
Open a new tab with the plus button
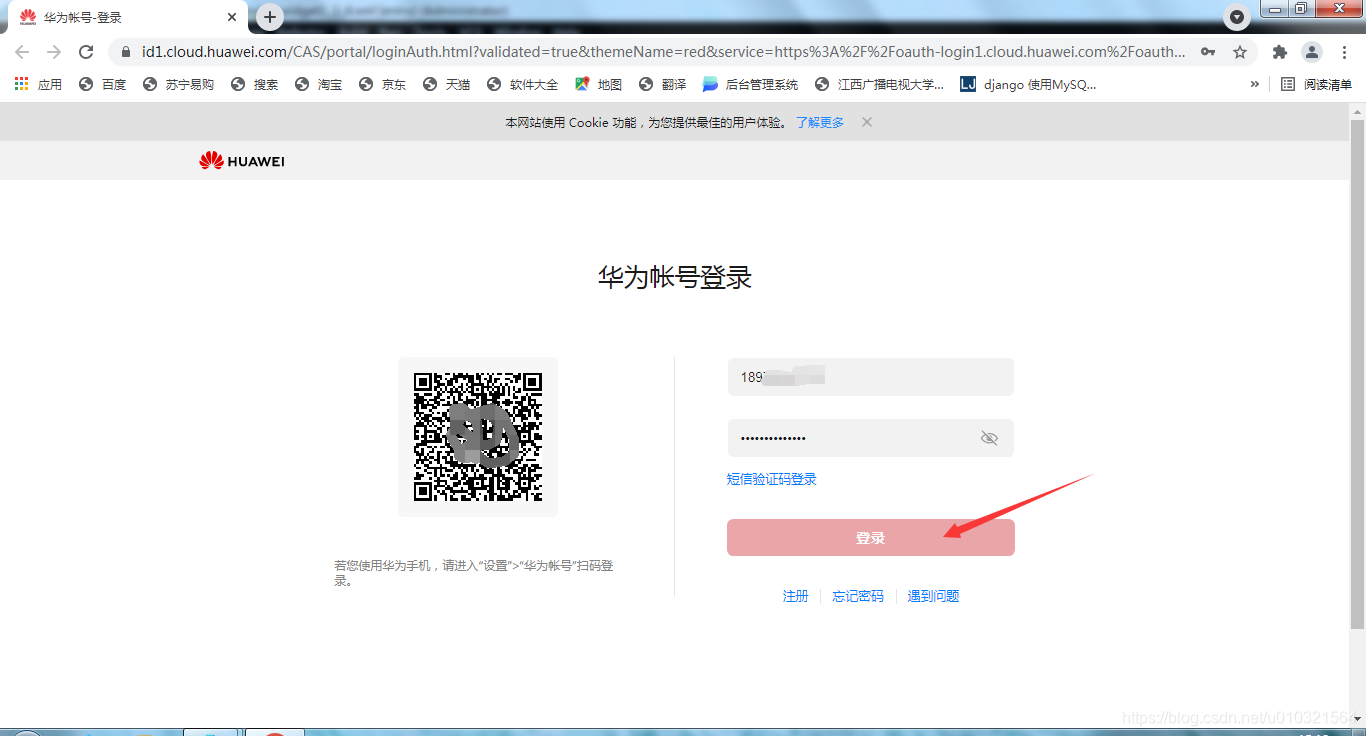coord(270,17)
